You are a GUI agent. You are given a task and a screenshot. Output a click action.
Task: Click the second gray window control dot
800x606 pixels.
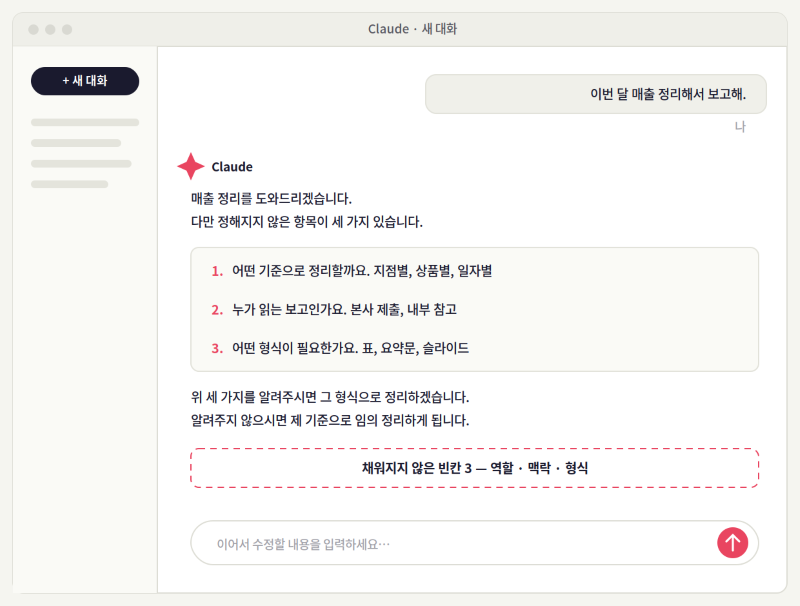pyautogui.click(x=50, y=30)
